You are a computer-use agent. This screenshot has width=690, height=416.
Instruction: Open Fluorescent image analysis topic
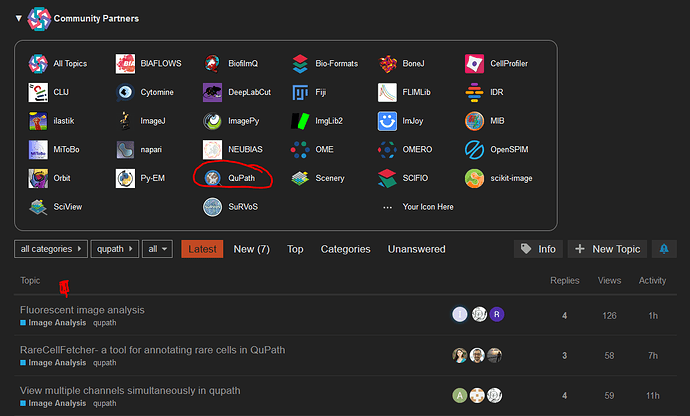click(82, 310)
